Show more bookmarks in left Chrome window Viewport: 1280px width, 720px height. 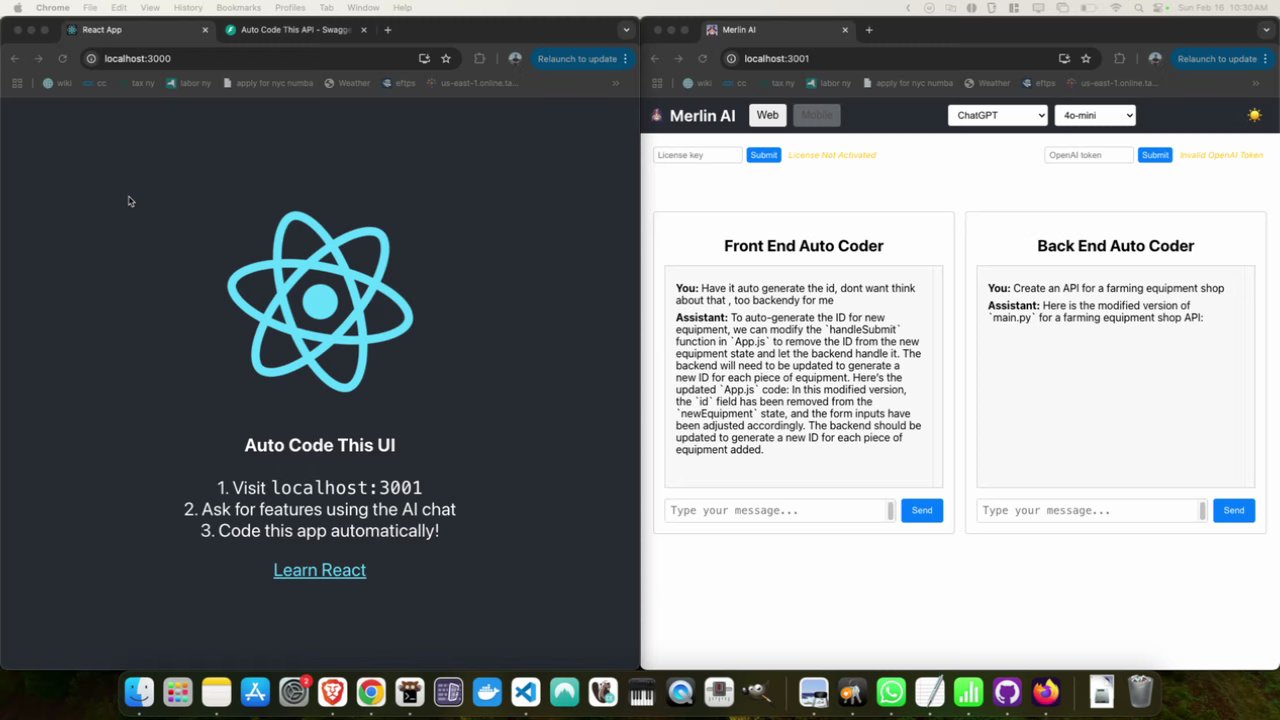click(616, 83)
